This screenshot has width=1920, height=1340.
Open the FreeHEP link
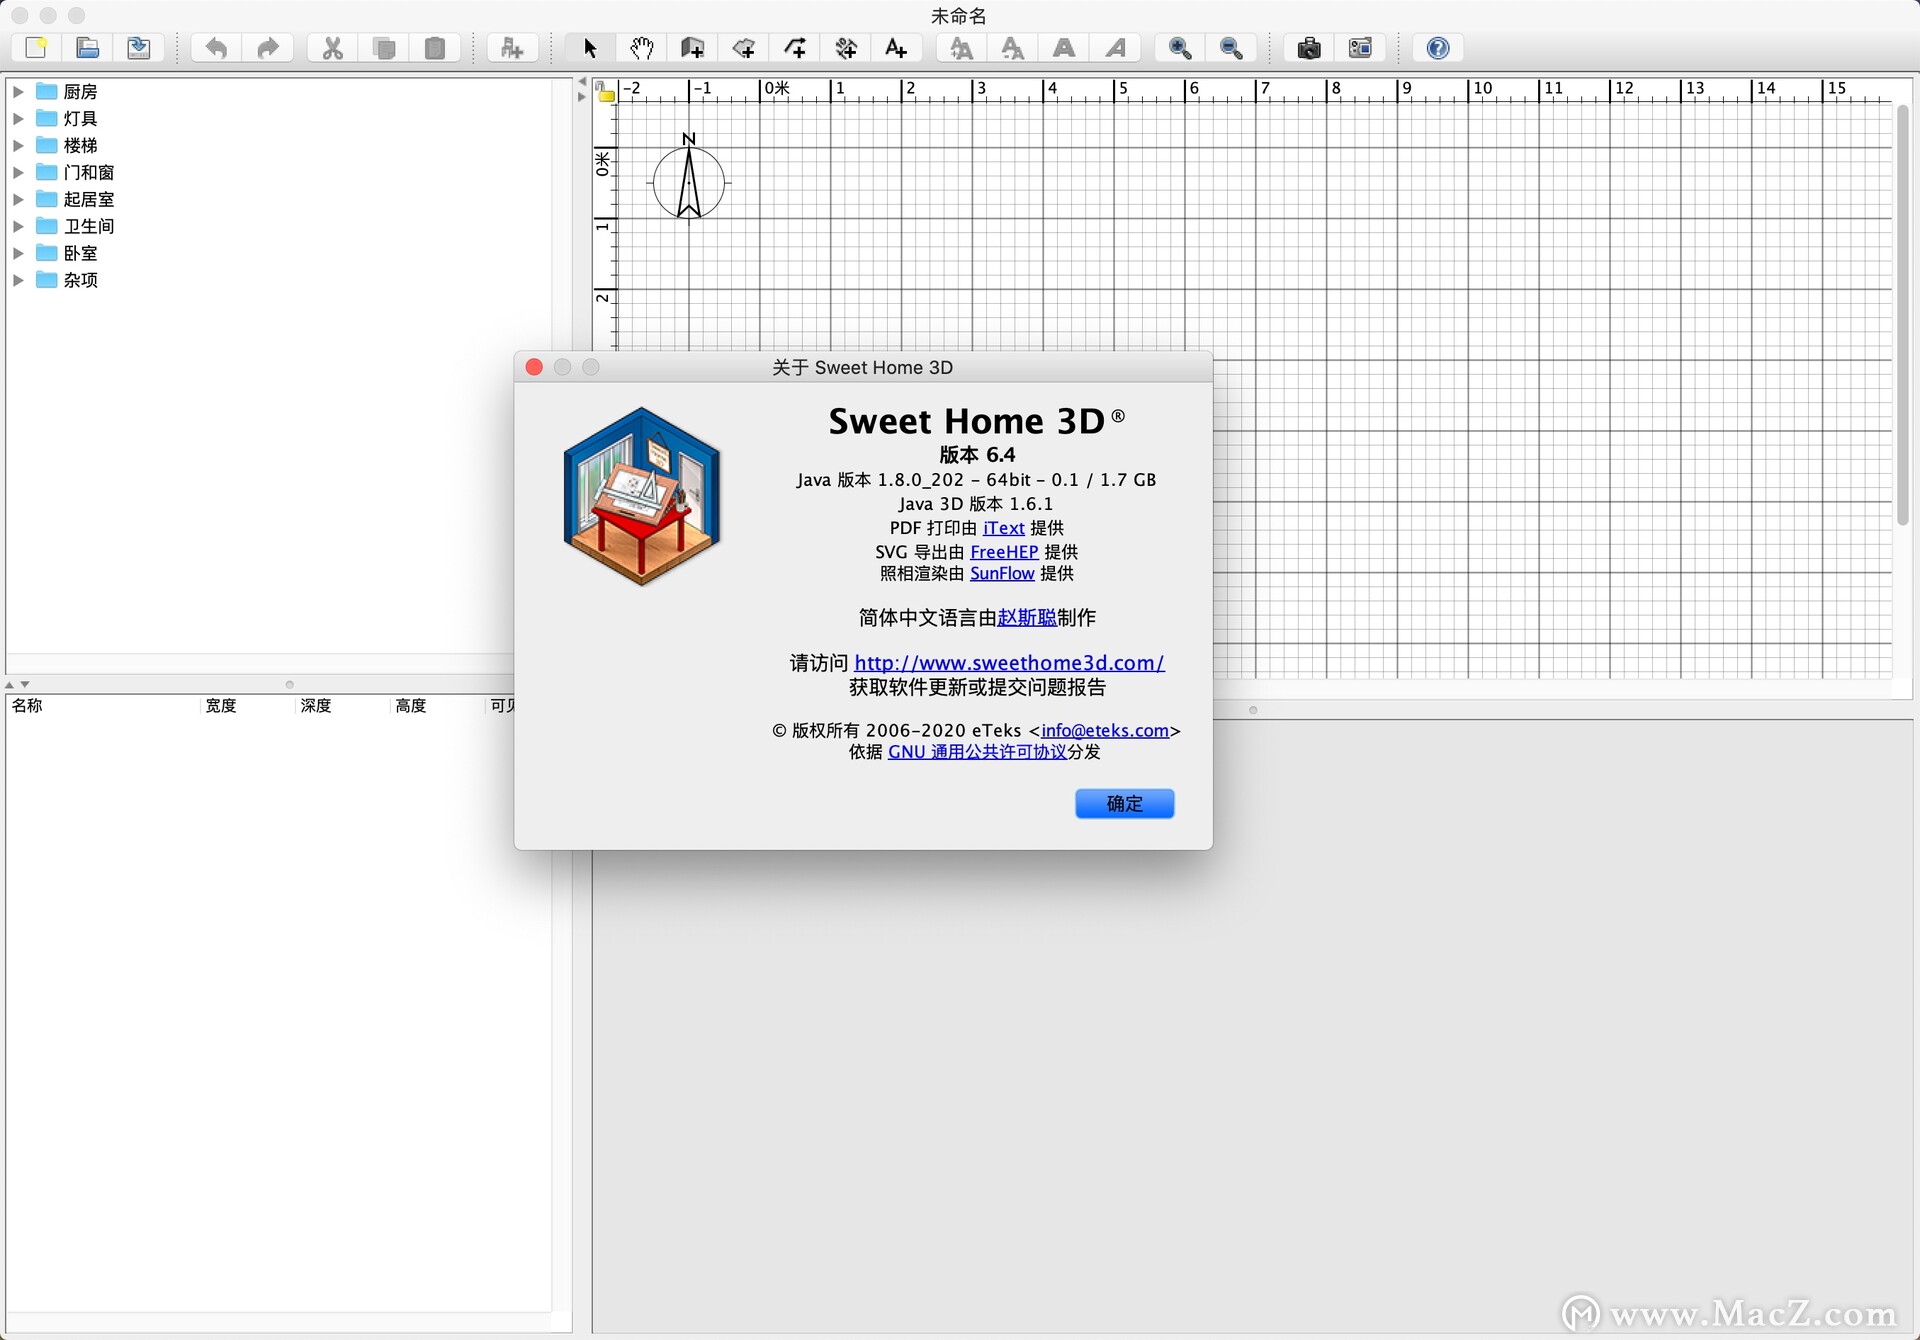point(1004,552)
